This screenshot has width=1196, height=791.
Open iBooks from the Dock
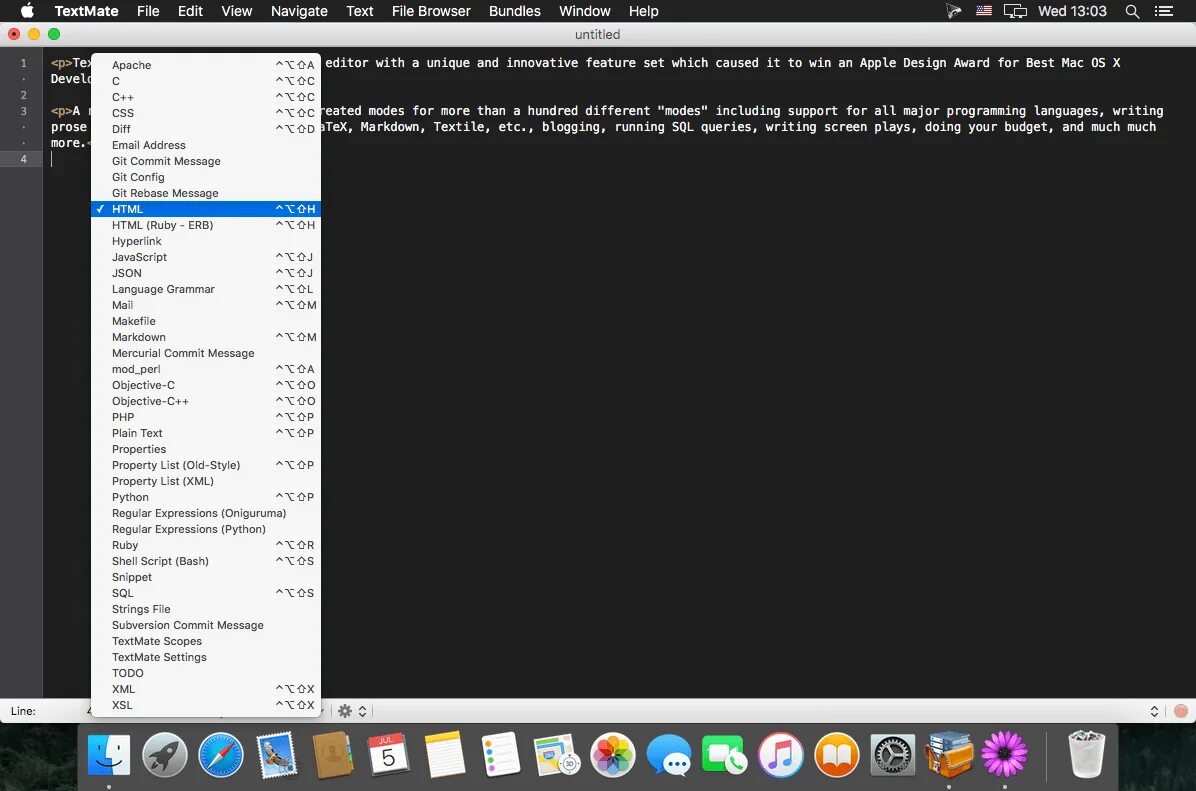pos(837,754)
